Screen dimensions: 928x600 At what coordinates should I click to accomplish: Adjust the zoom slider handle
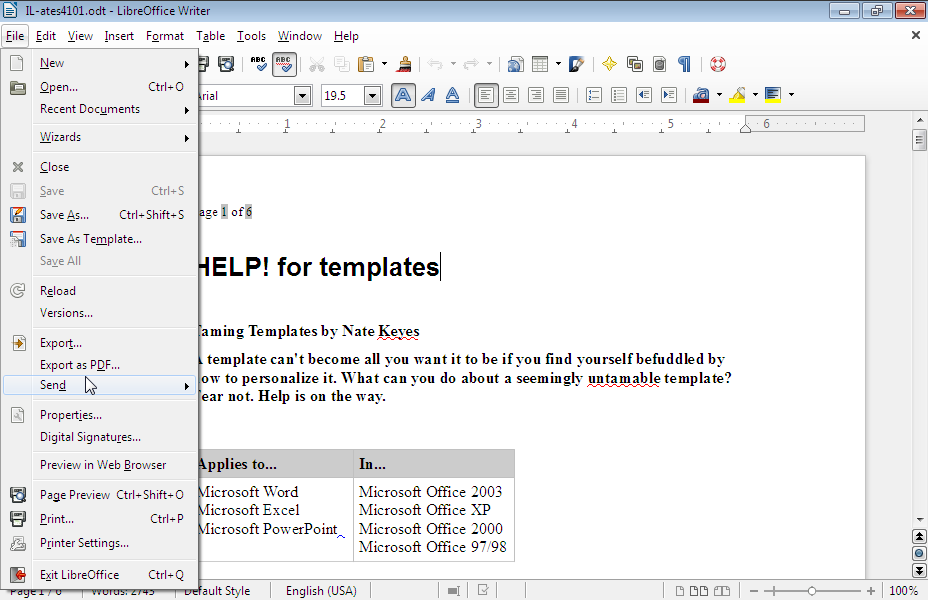tap(812, 591)
